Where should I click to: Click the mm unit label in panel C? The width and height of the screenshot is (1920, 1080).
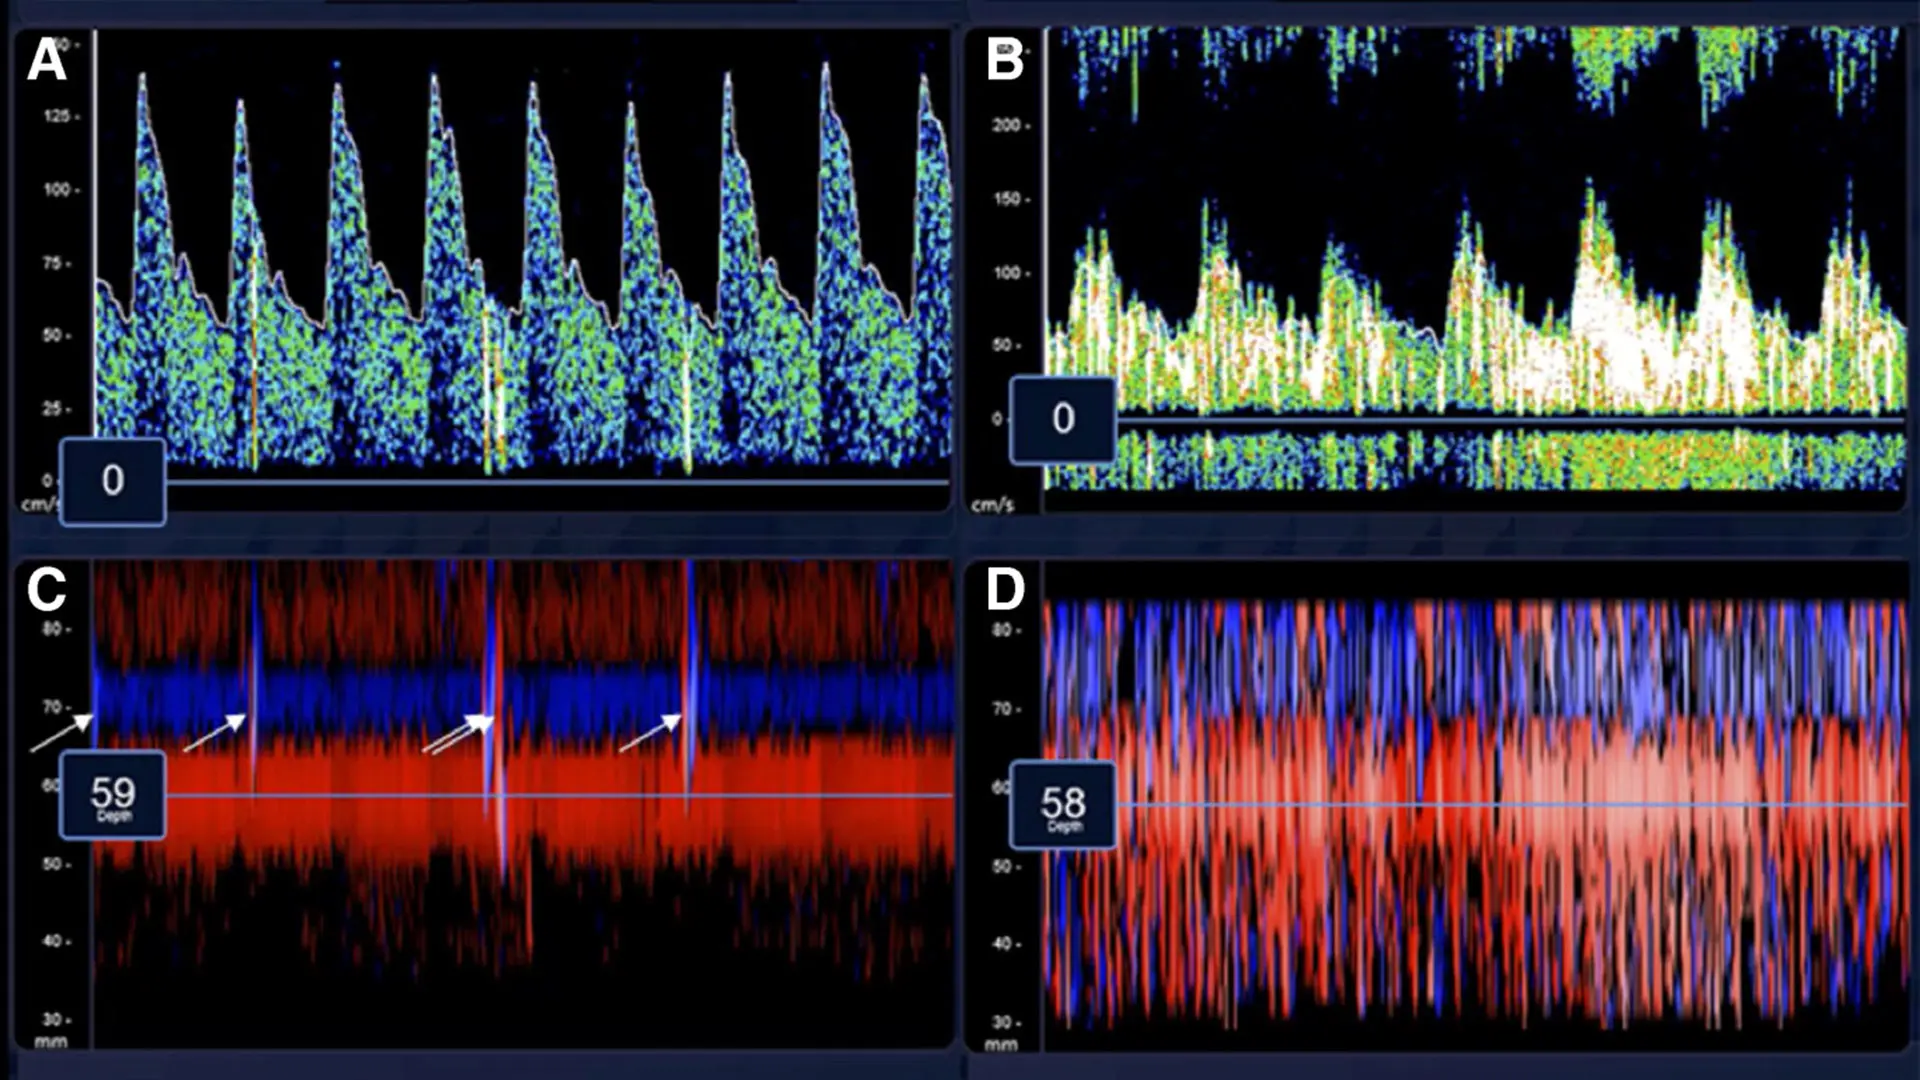tap(50, 1042)
